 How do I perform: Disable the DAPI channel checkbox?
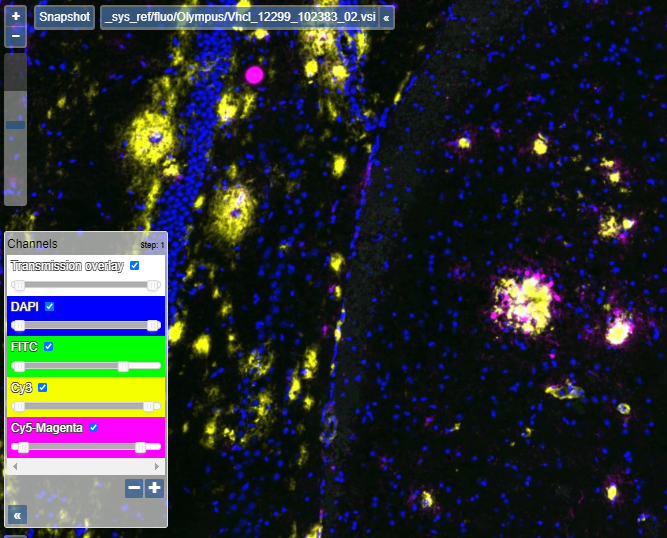tap(49, 306)
